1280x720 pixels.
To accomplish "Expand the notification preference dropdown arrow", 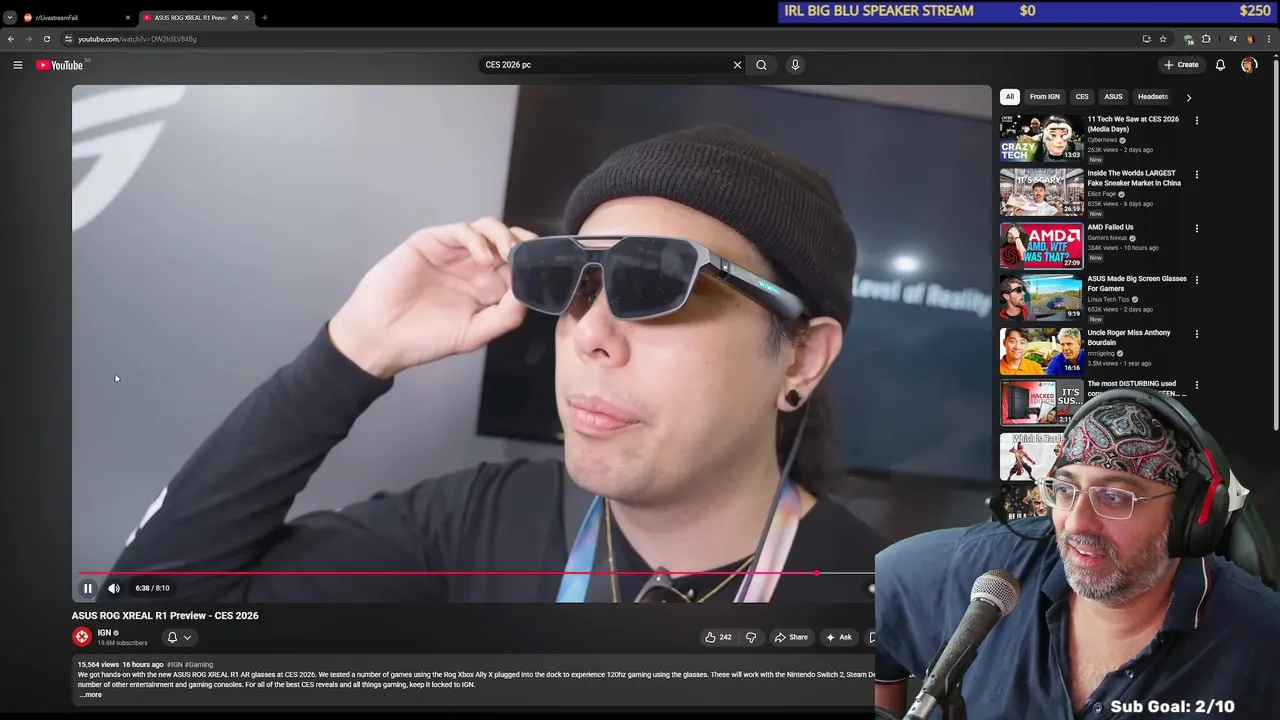I will tap(187, 637).
